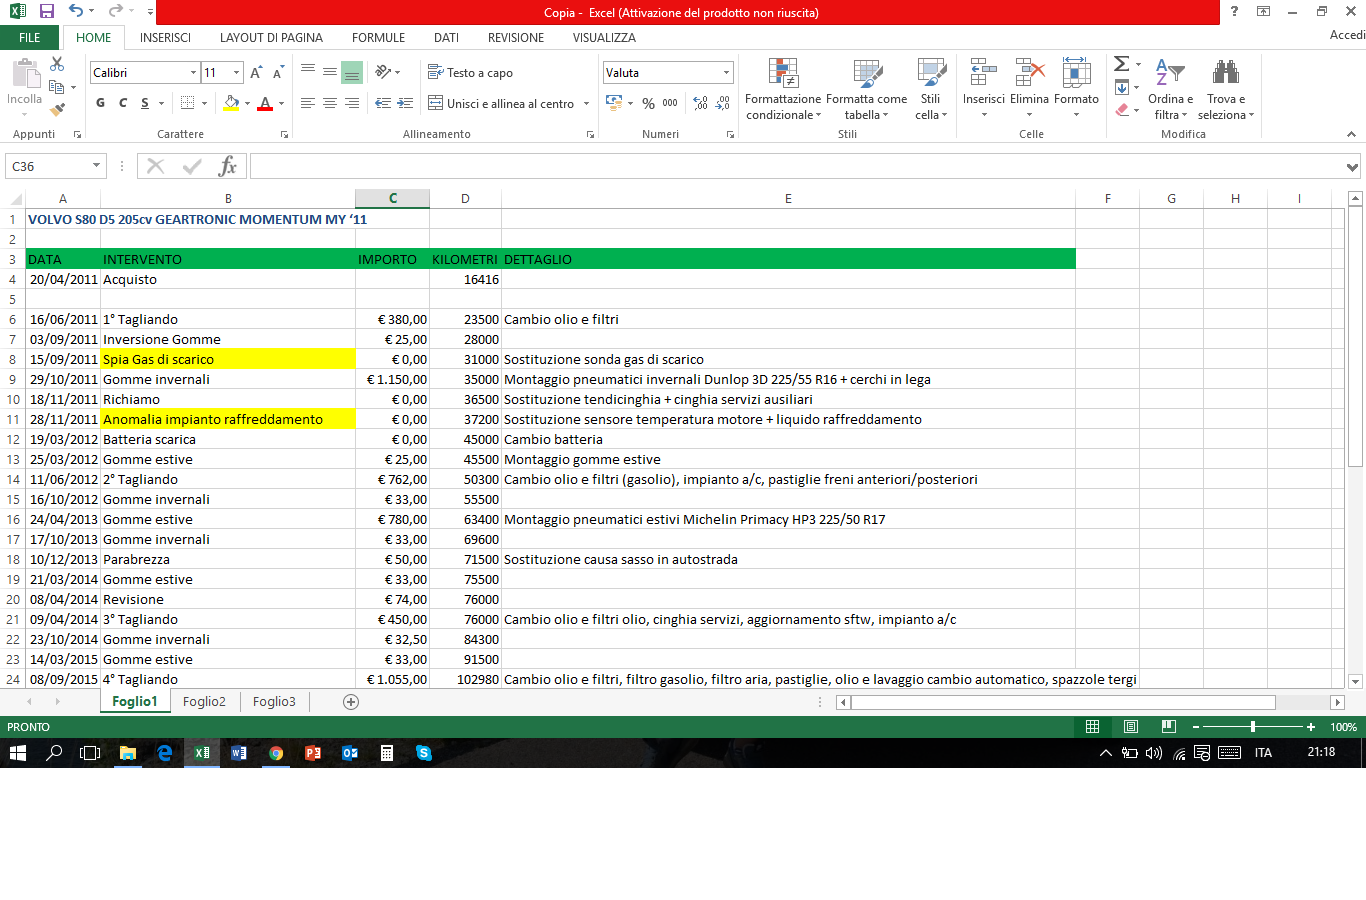Click the Clear eraser icon
Image resolution: width=1366 pixels, height=900 pixels.
coord(1122,110)
